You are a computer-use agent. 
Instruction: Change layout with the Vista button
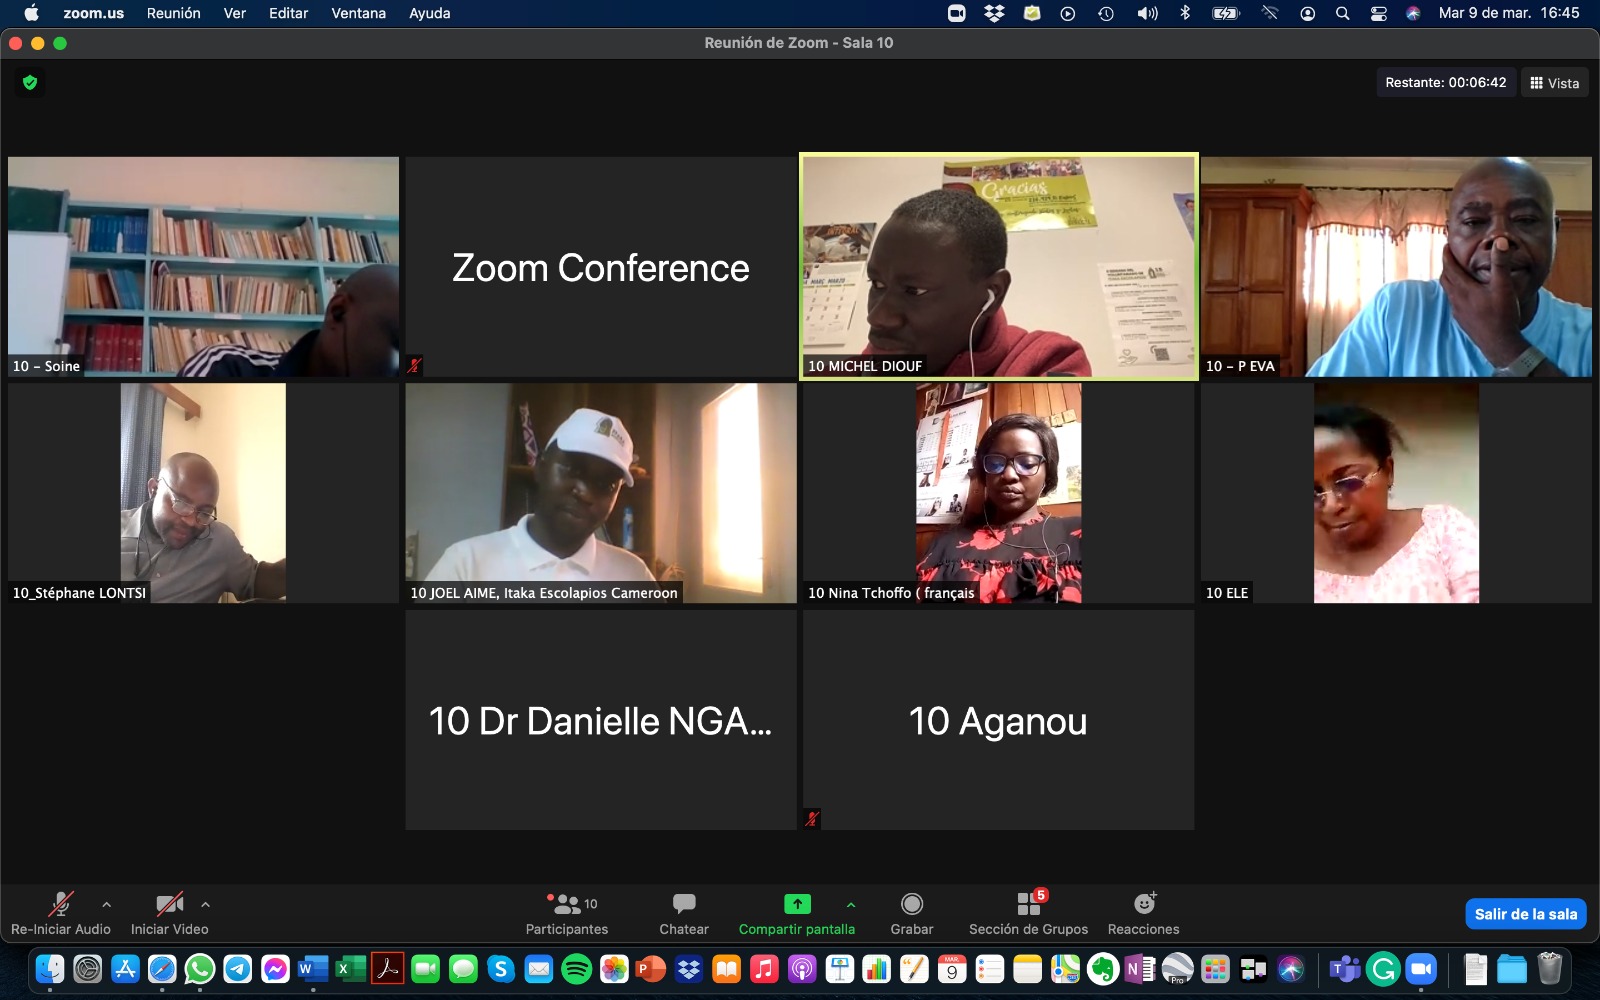point(1555,83)
